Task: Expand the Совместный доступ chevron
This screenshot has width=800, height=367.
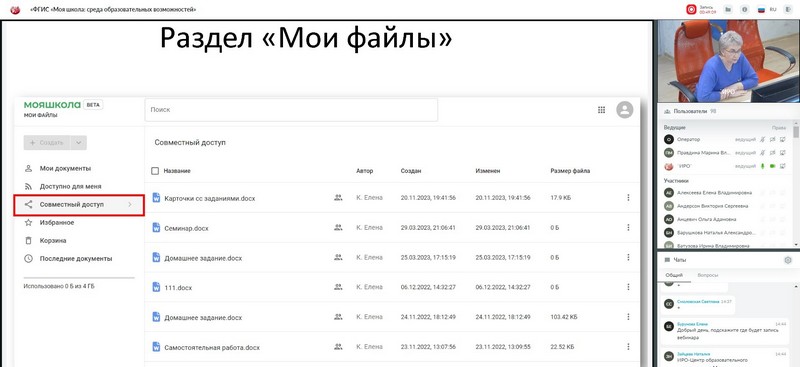Action: (x=130, y=205)
